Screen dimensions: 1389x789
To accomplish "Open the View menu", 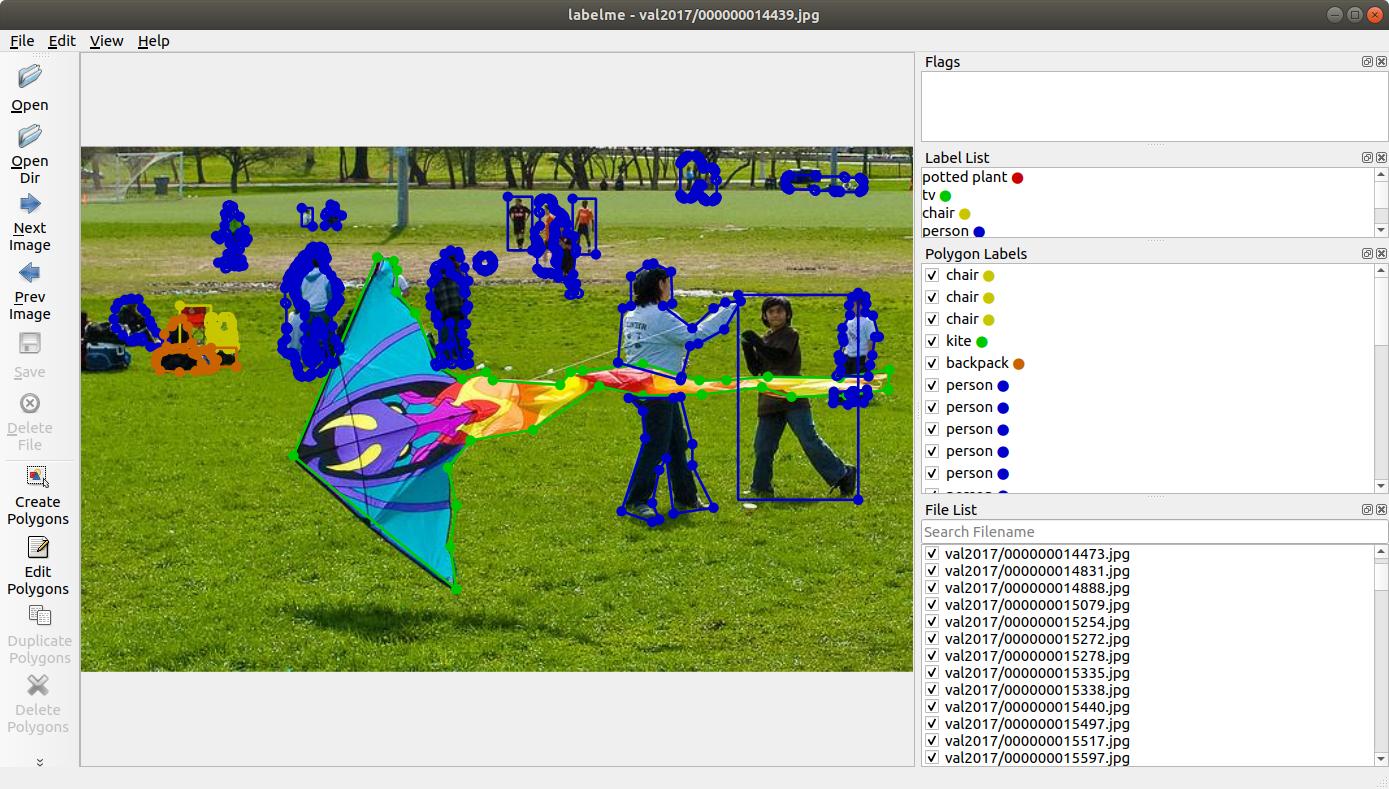I will 106,41.
